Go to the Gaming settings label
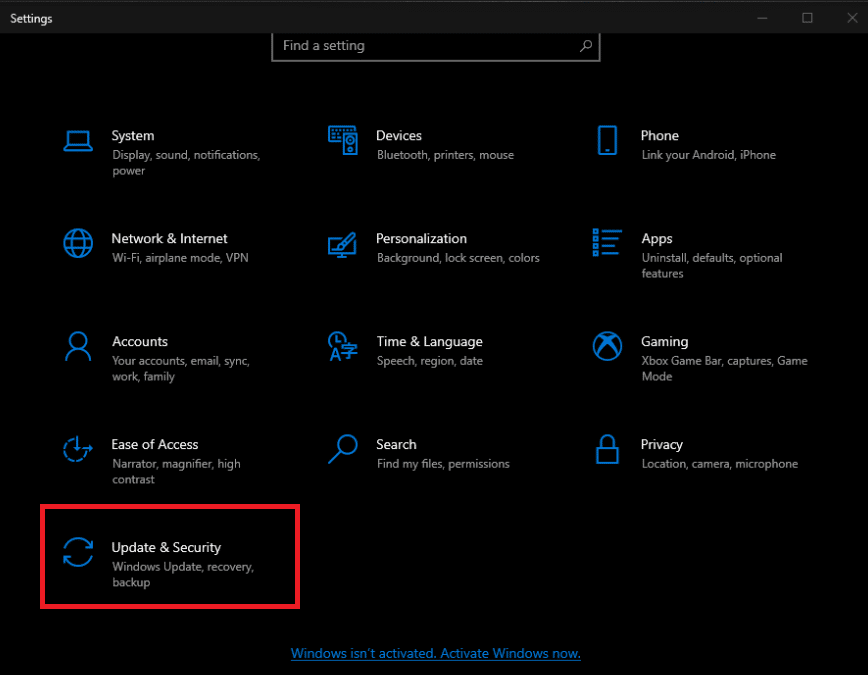The height and width of the screenshot is (675, 868). (x=664, y=341)
